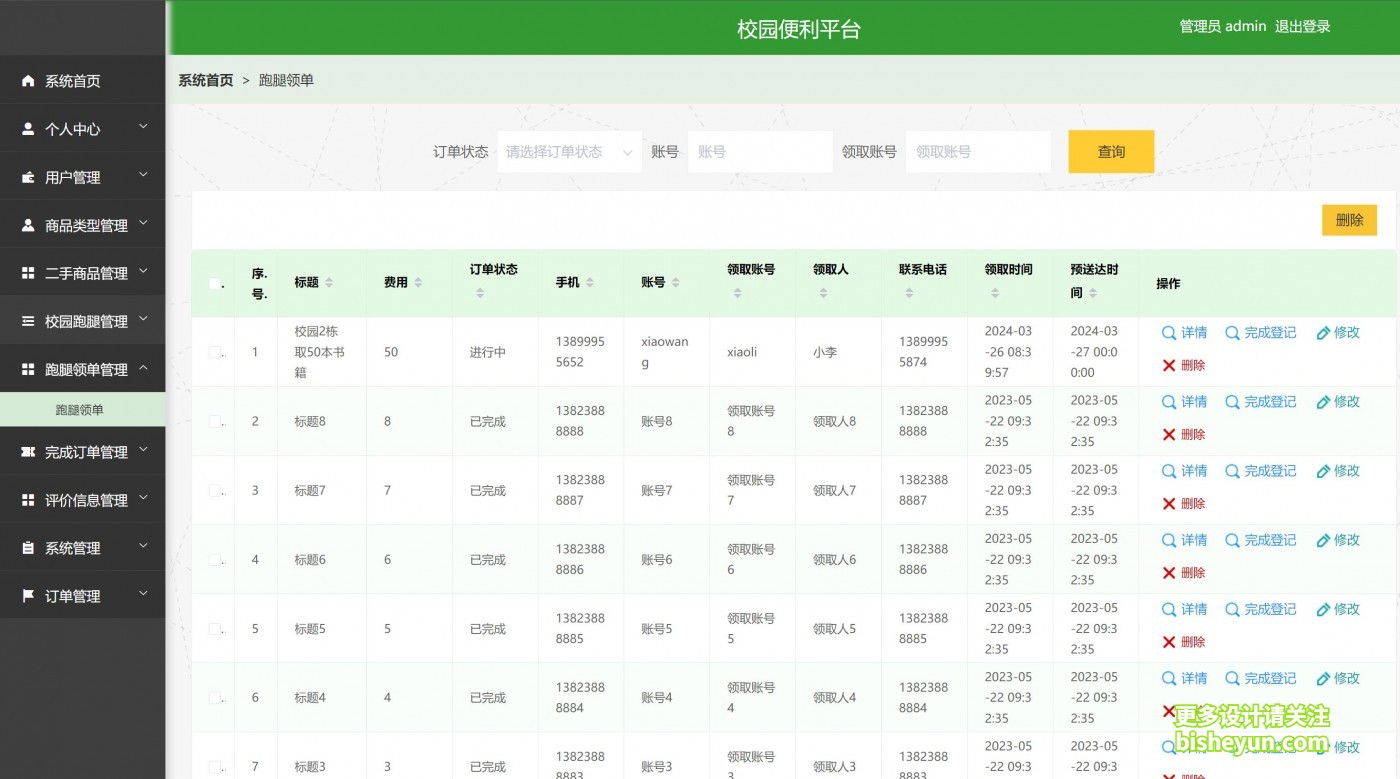
Task: Click the 完成登记 icon in row 标题5
Action: click(x=1233, y=609)
